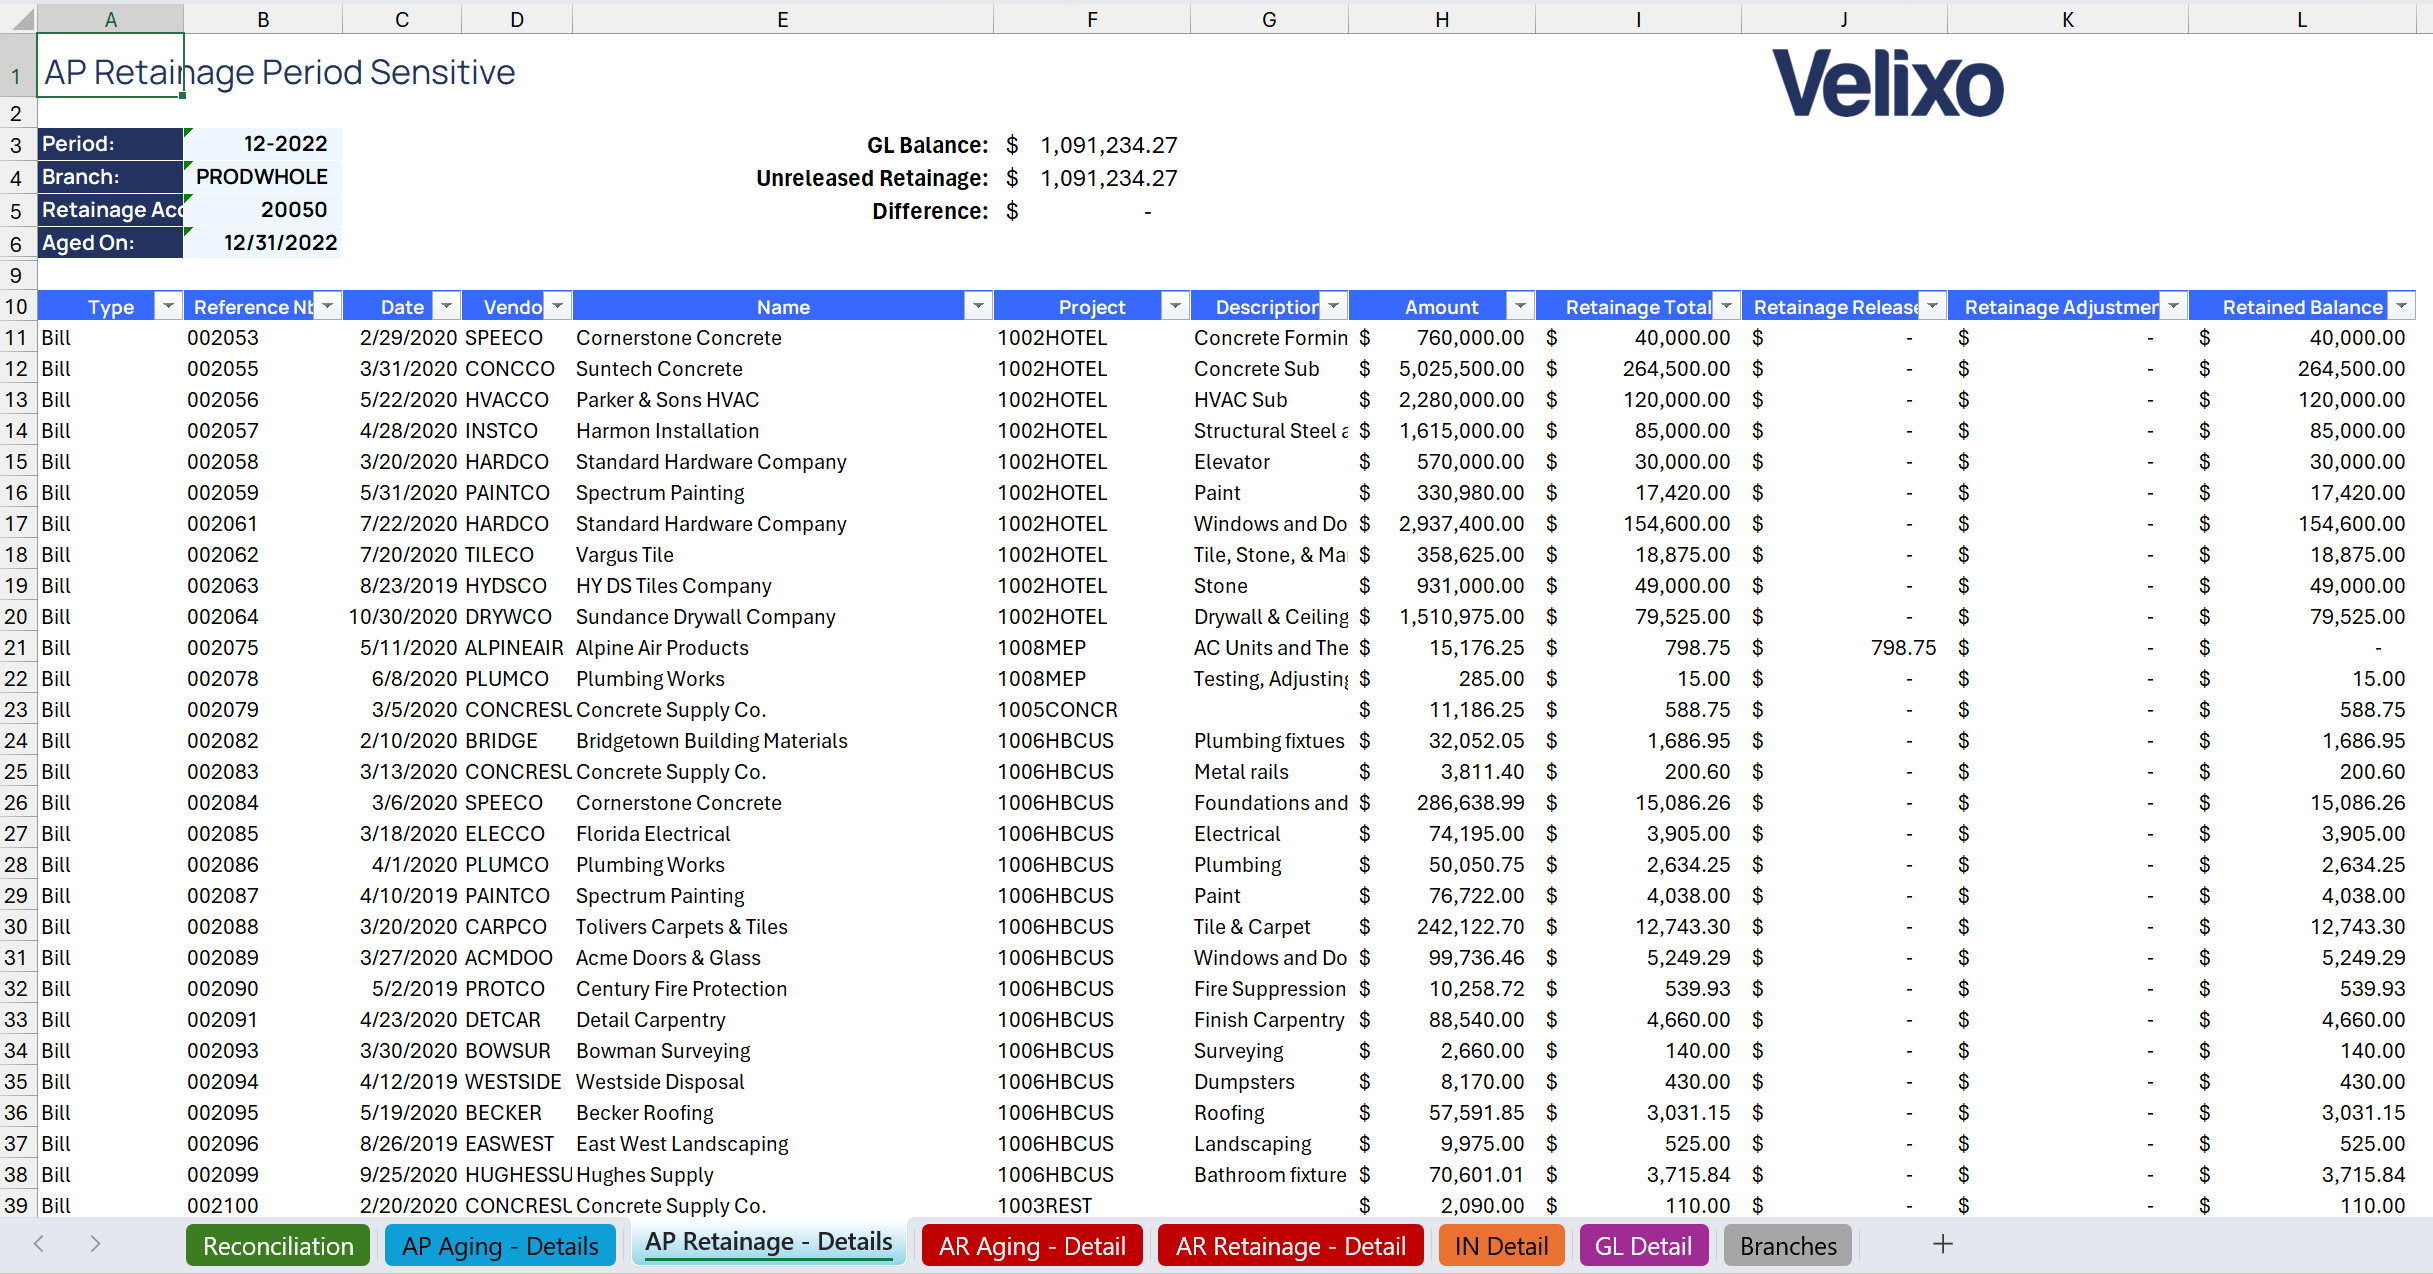Click the Velixo logo

click(x=1887, y=83)
